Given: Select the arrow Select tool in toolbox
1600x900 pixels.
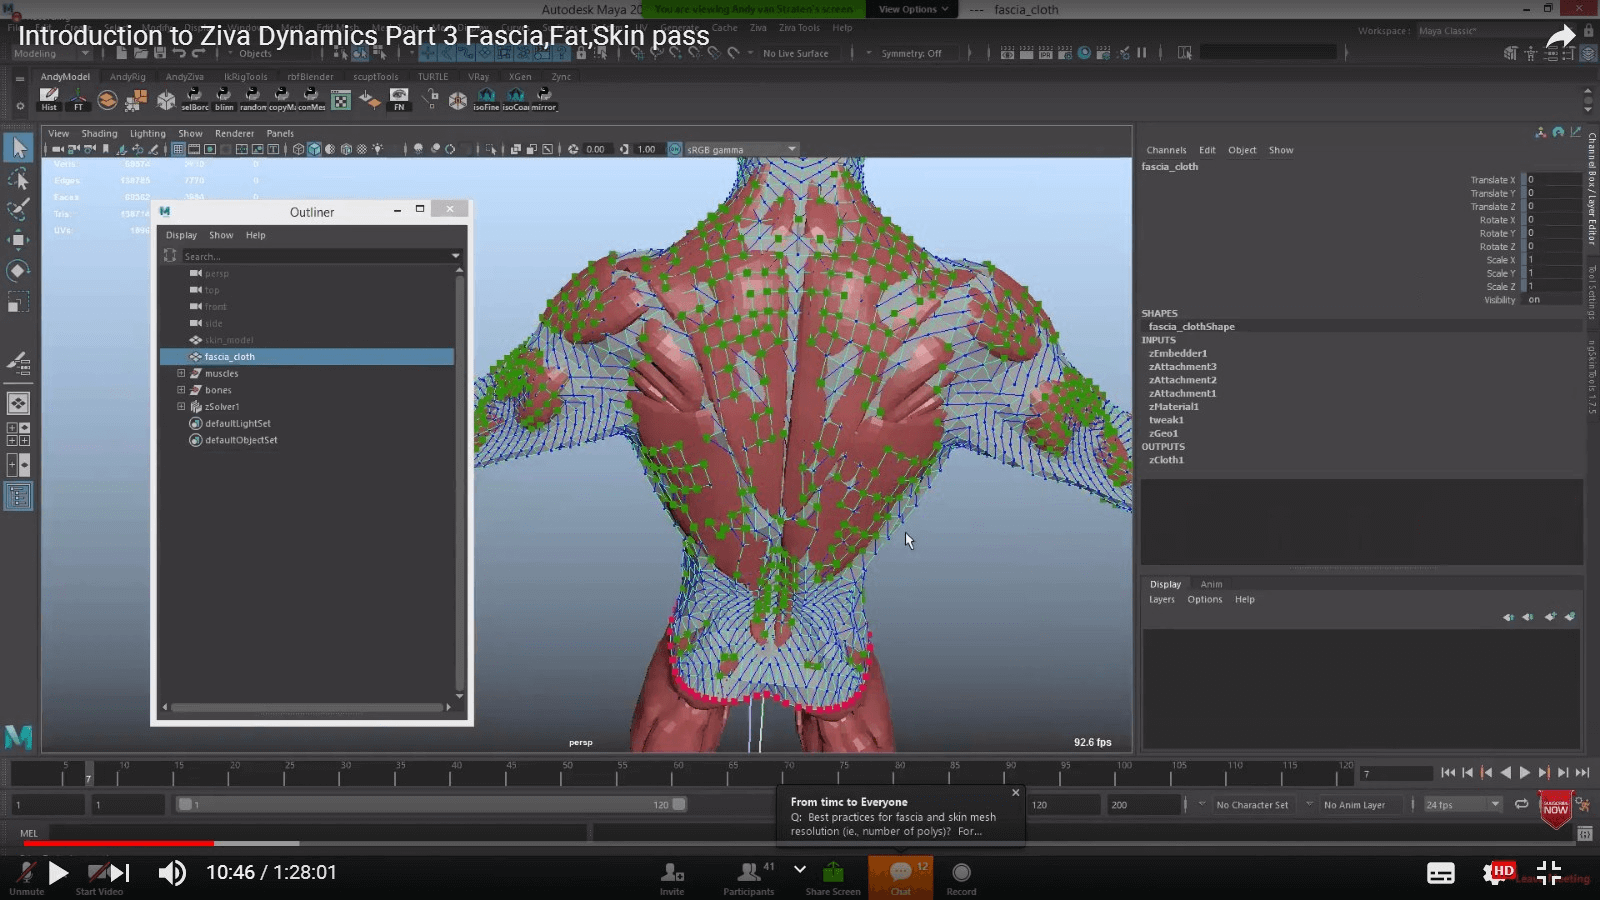Looking at the screenshot, I should click(18, 148).
